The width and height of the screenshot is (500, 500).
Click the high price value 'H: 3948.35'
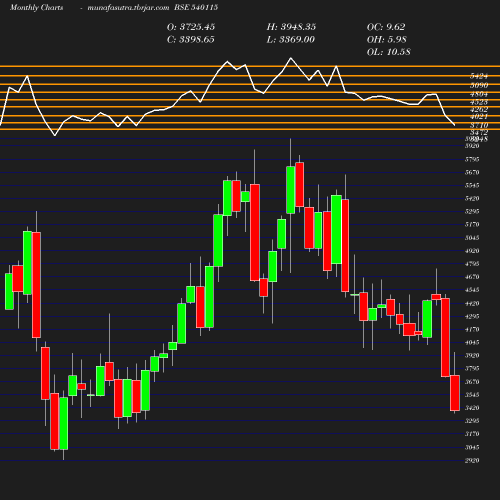coord(291,27)
